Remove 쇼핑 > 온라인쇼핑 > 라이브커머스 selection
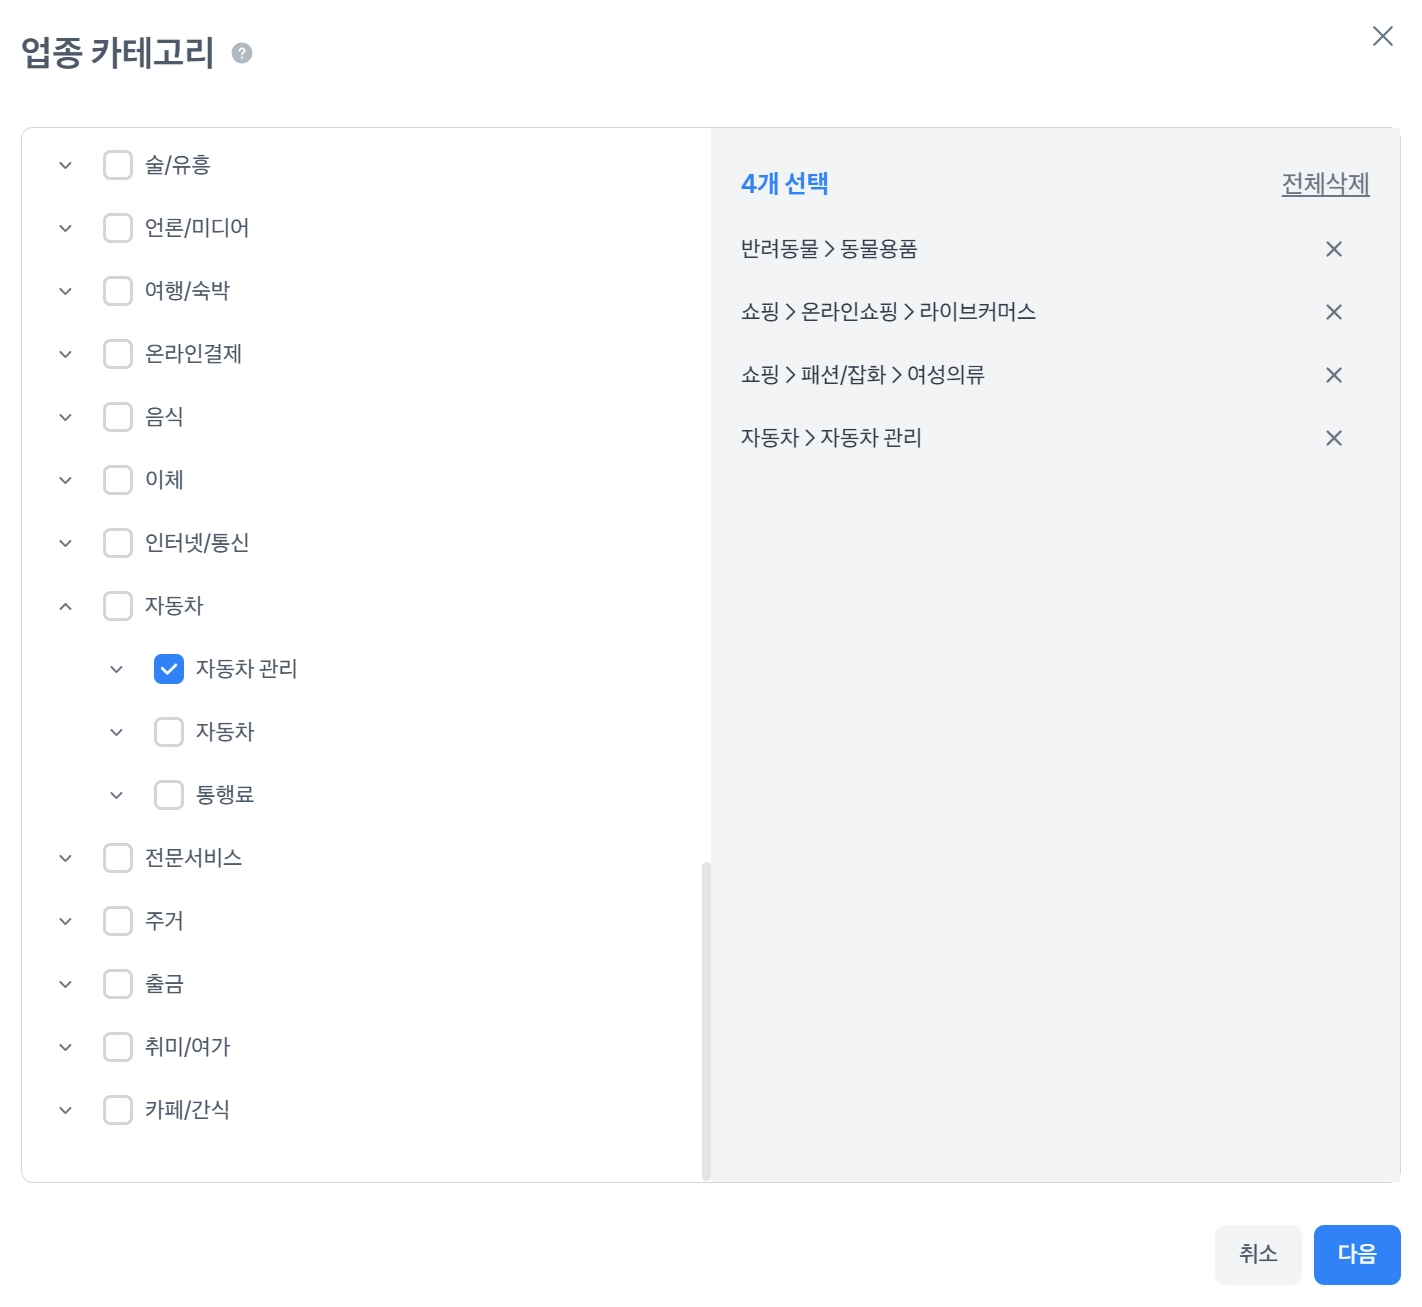 (x=1333, y=312)
